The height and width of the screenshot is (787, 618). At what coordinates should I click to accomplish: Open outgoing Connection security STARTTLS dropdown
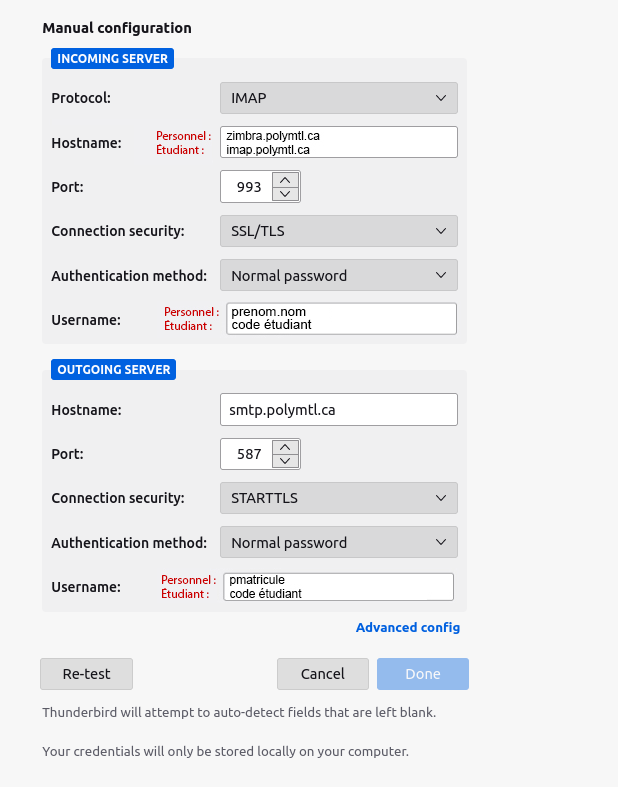(x=338, y=498)
